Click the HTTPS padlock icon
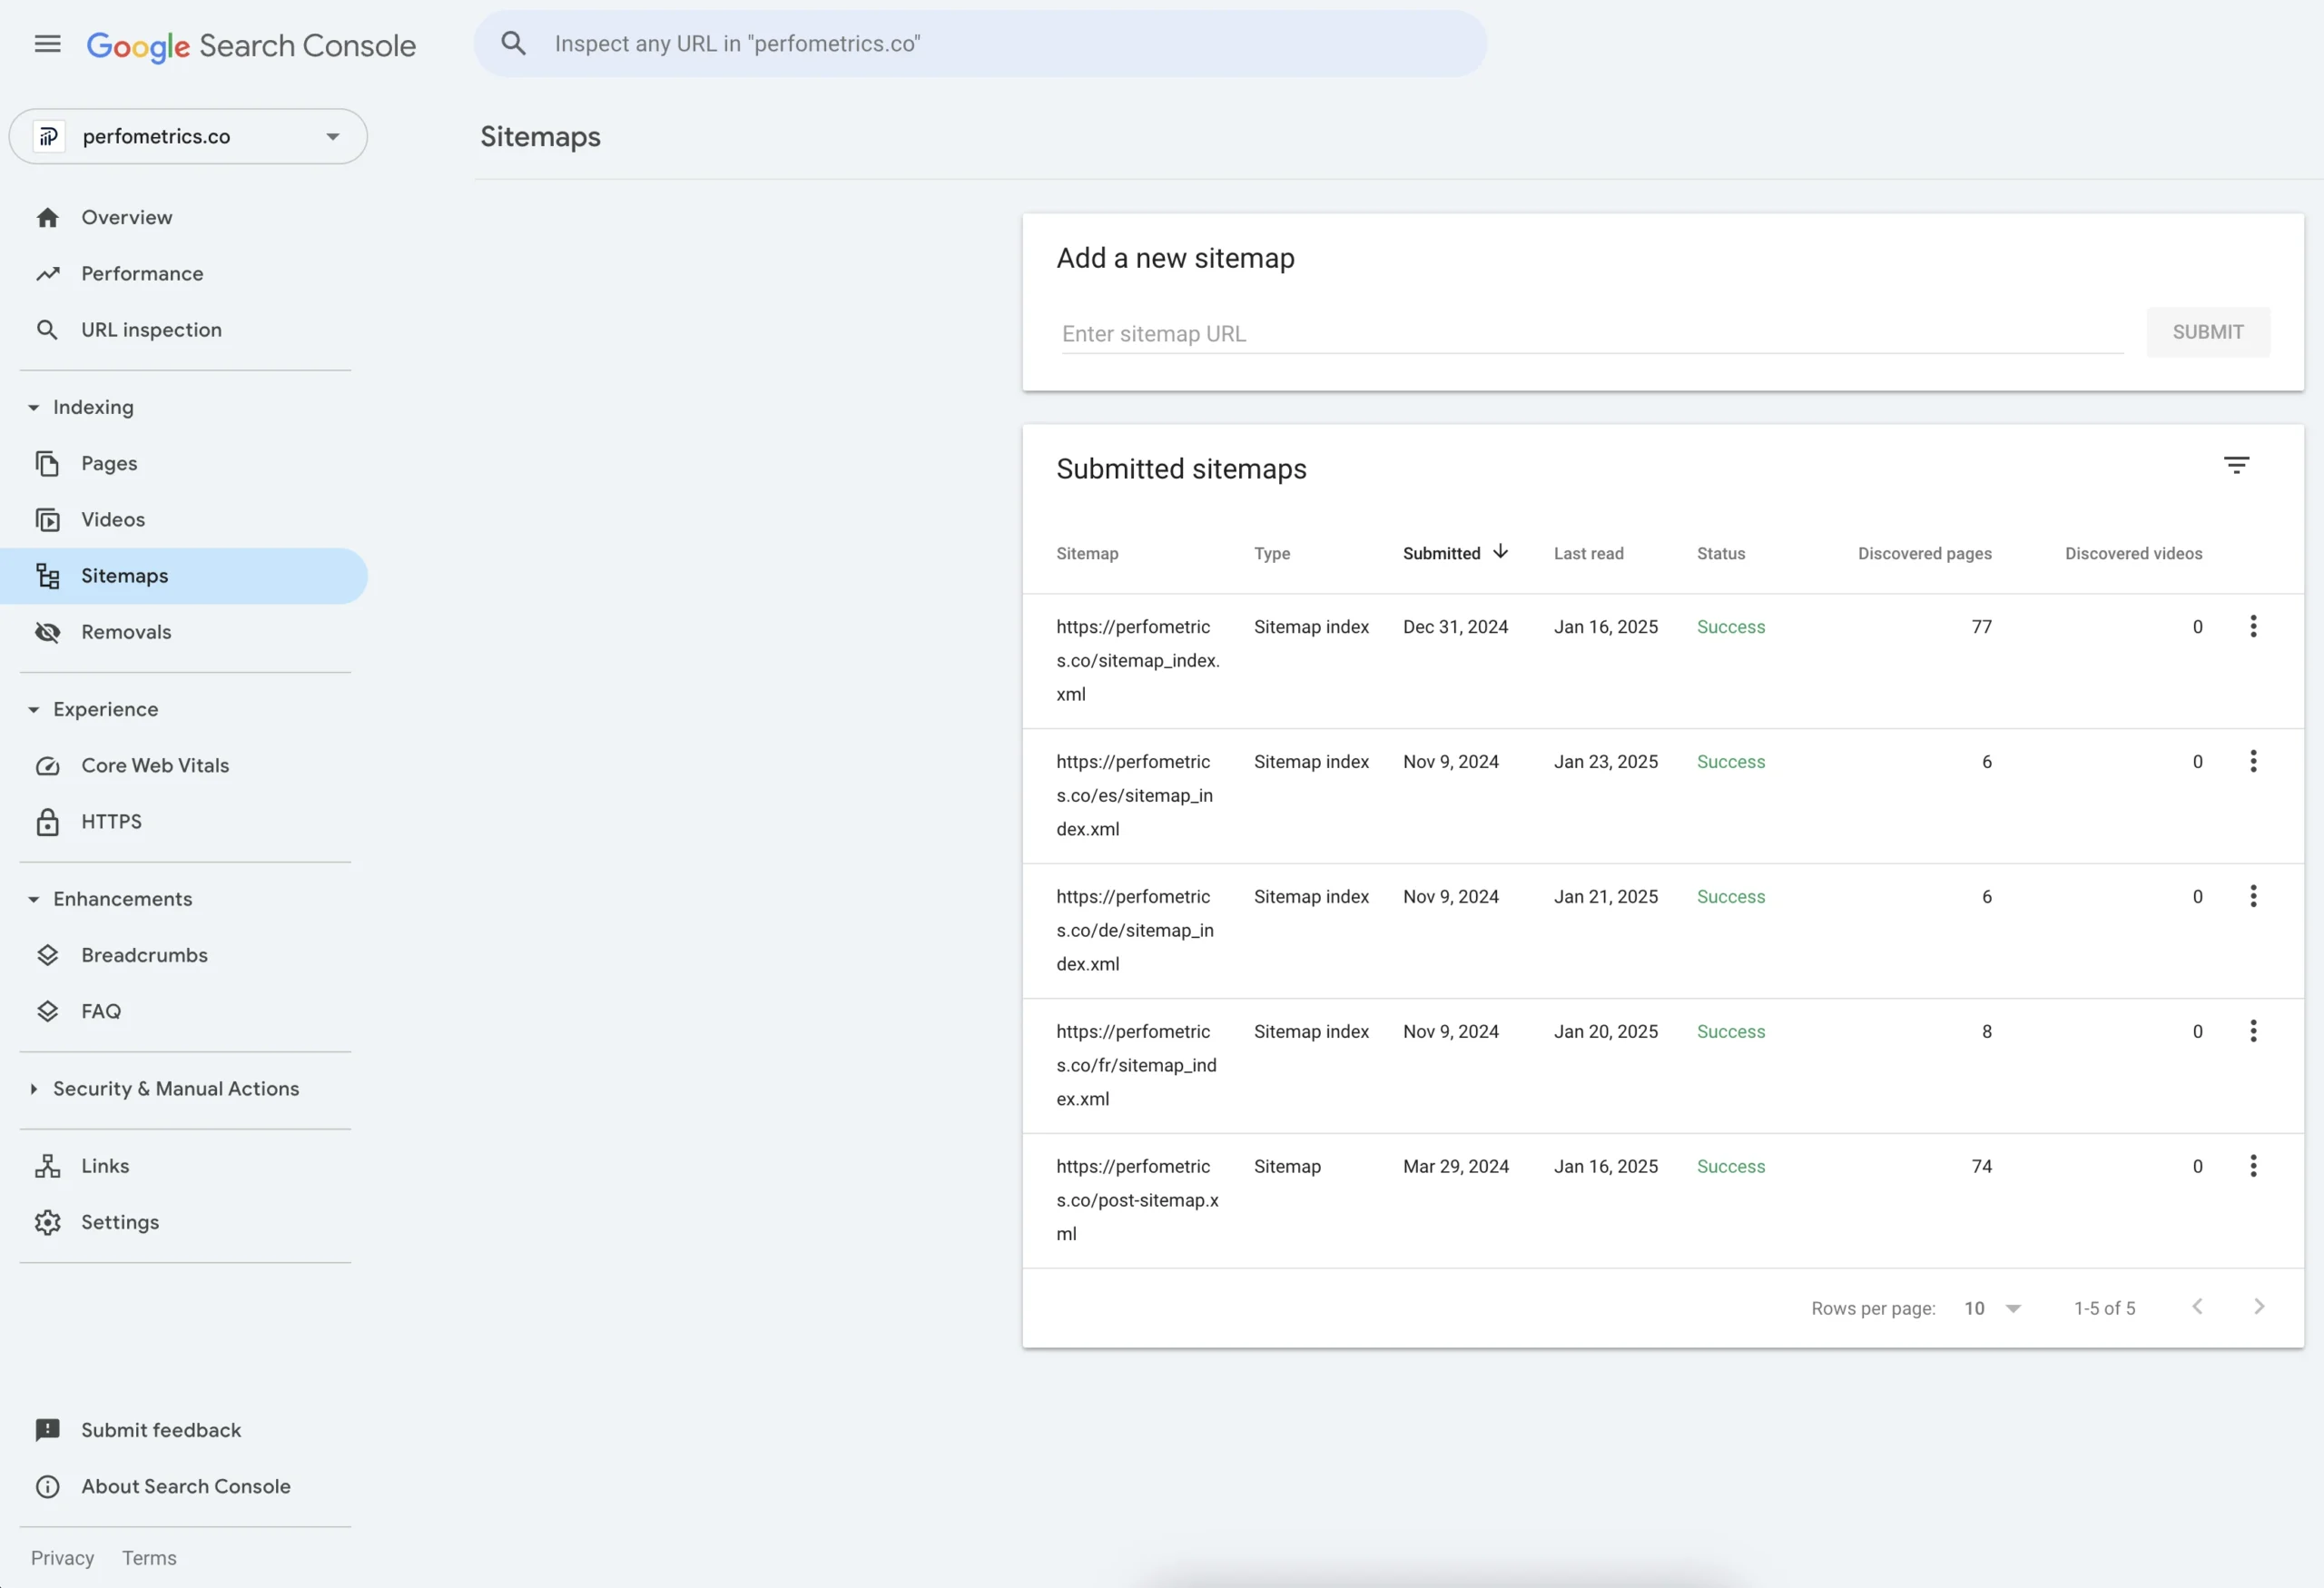 point(47,821)
